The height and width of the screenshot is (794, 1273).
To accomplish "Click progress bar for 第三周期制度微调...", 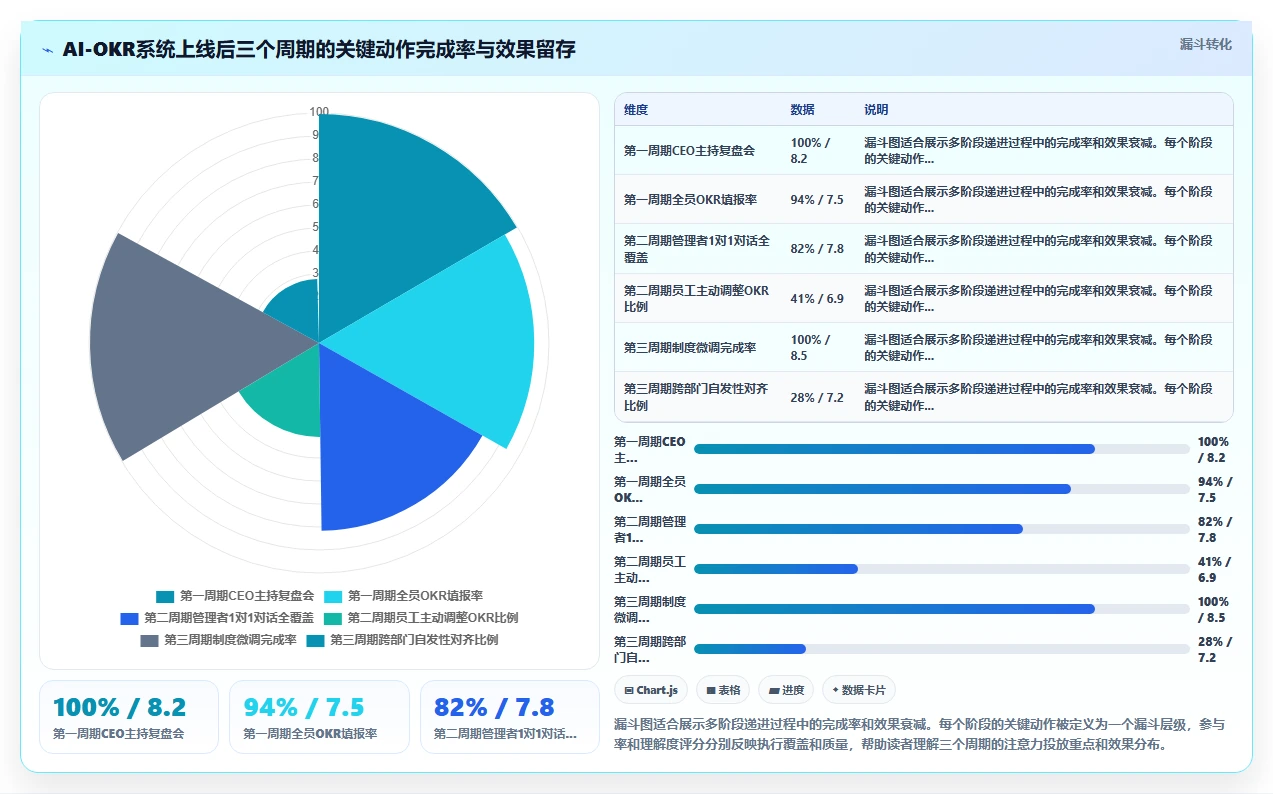I will click(942, 609).
